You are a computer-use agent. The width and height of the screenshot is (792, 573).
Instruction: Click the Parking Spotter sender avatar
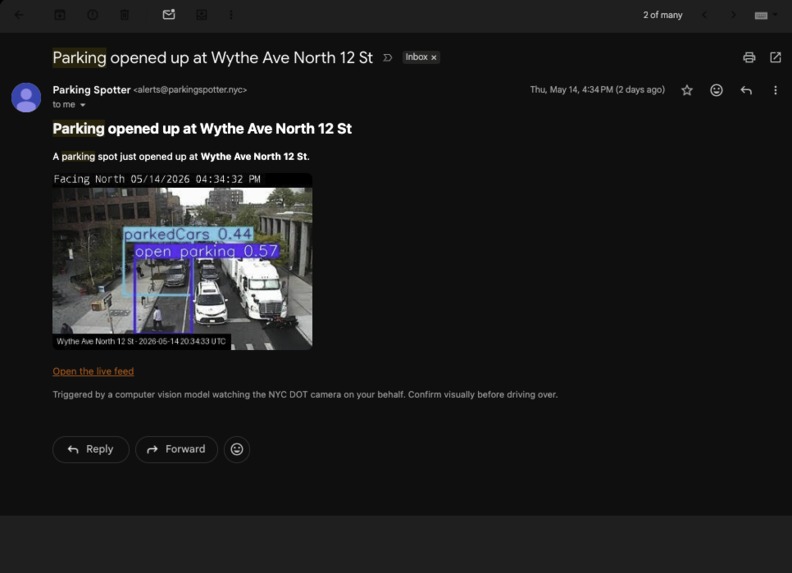(x=26, y=97)
